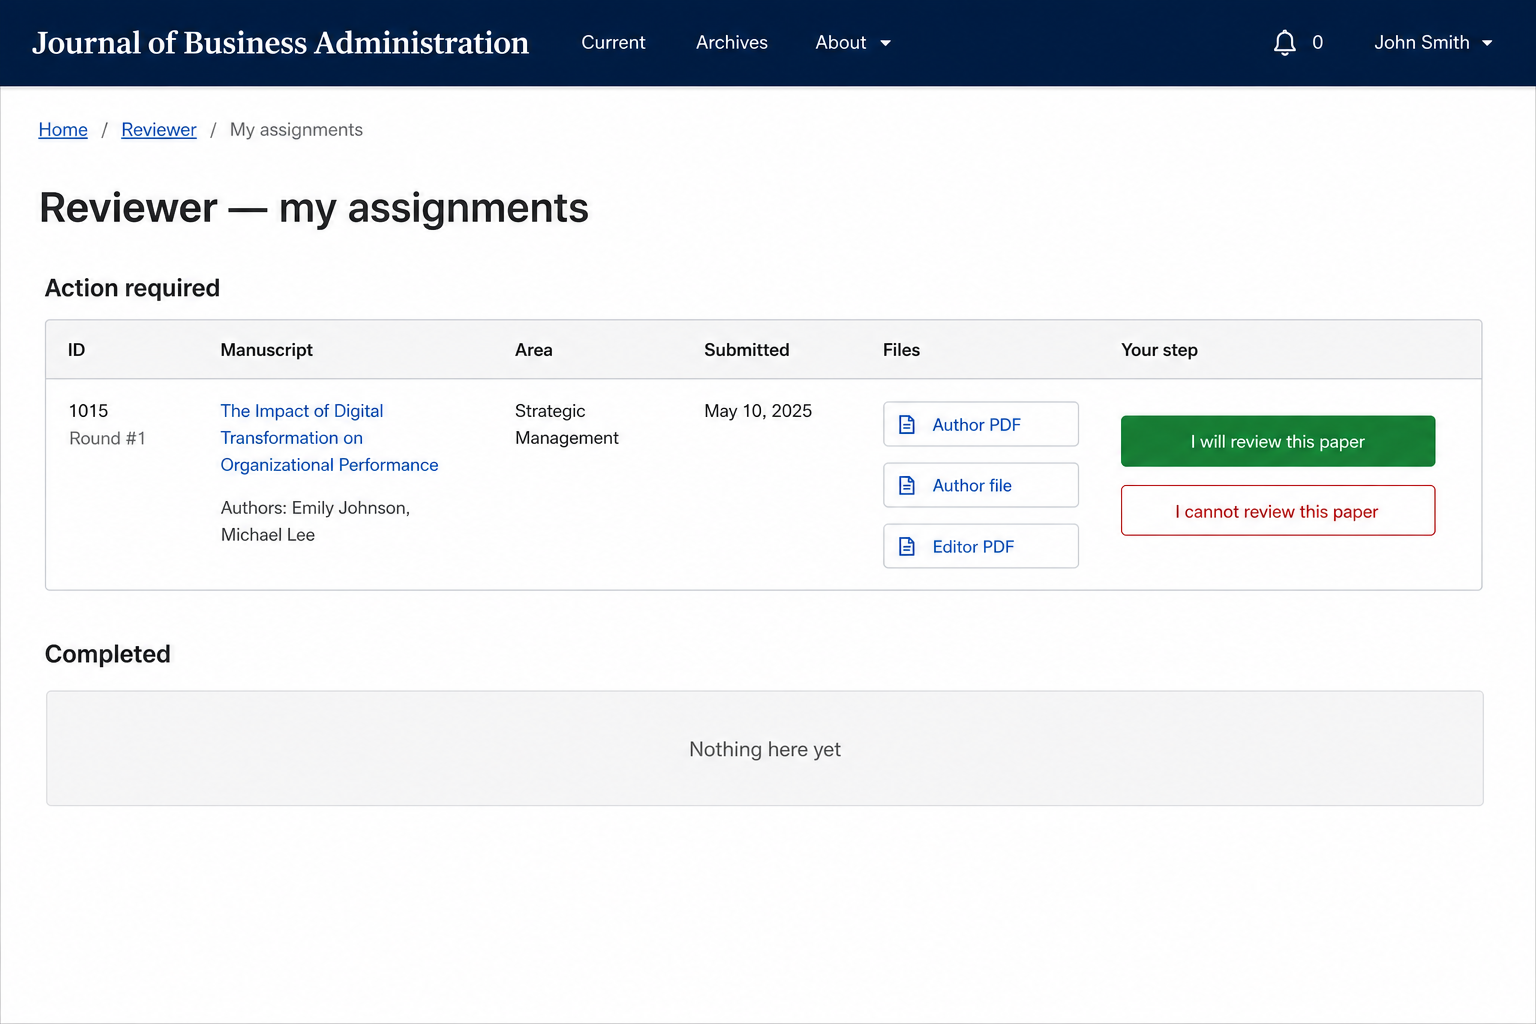
Task: Click the Completed section heading
Action: (108, 654)
